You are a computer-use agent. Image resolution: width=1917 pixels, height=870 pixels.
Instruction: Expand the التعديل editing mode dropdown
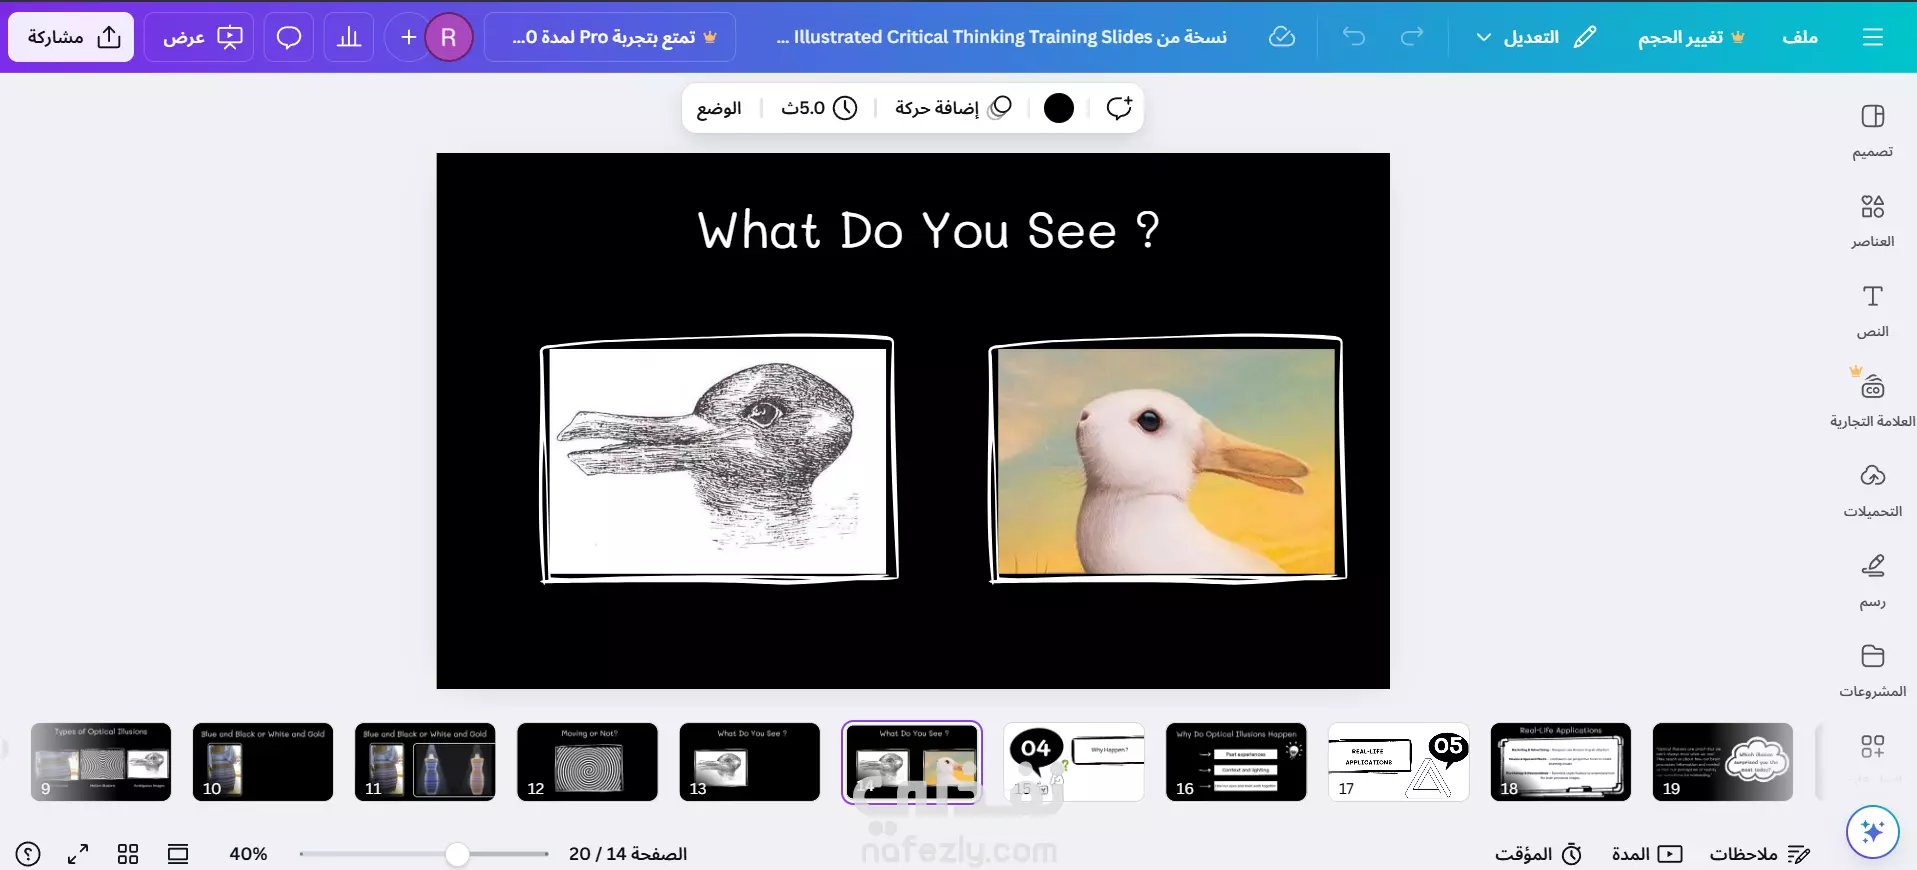(1535, 37)
